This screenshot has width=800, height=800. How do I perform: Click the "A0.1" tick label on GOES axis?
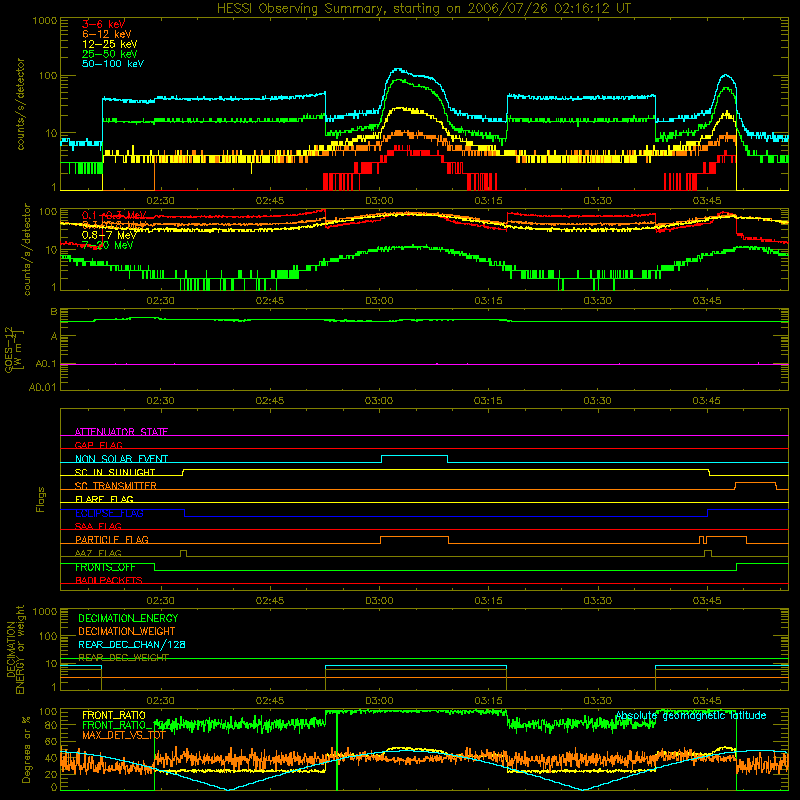tap(46, 364)
